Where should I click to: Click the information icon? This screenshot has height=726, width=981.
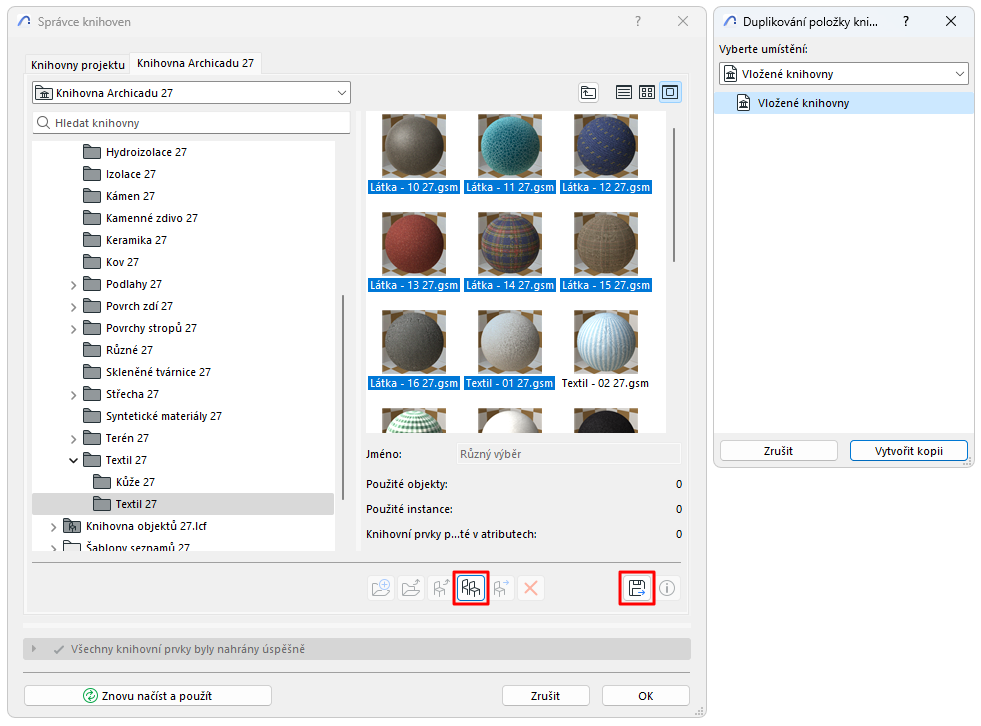(x=667, y=588)
